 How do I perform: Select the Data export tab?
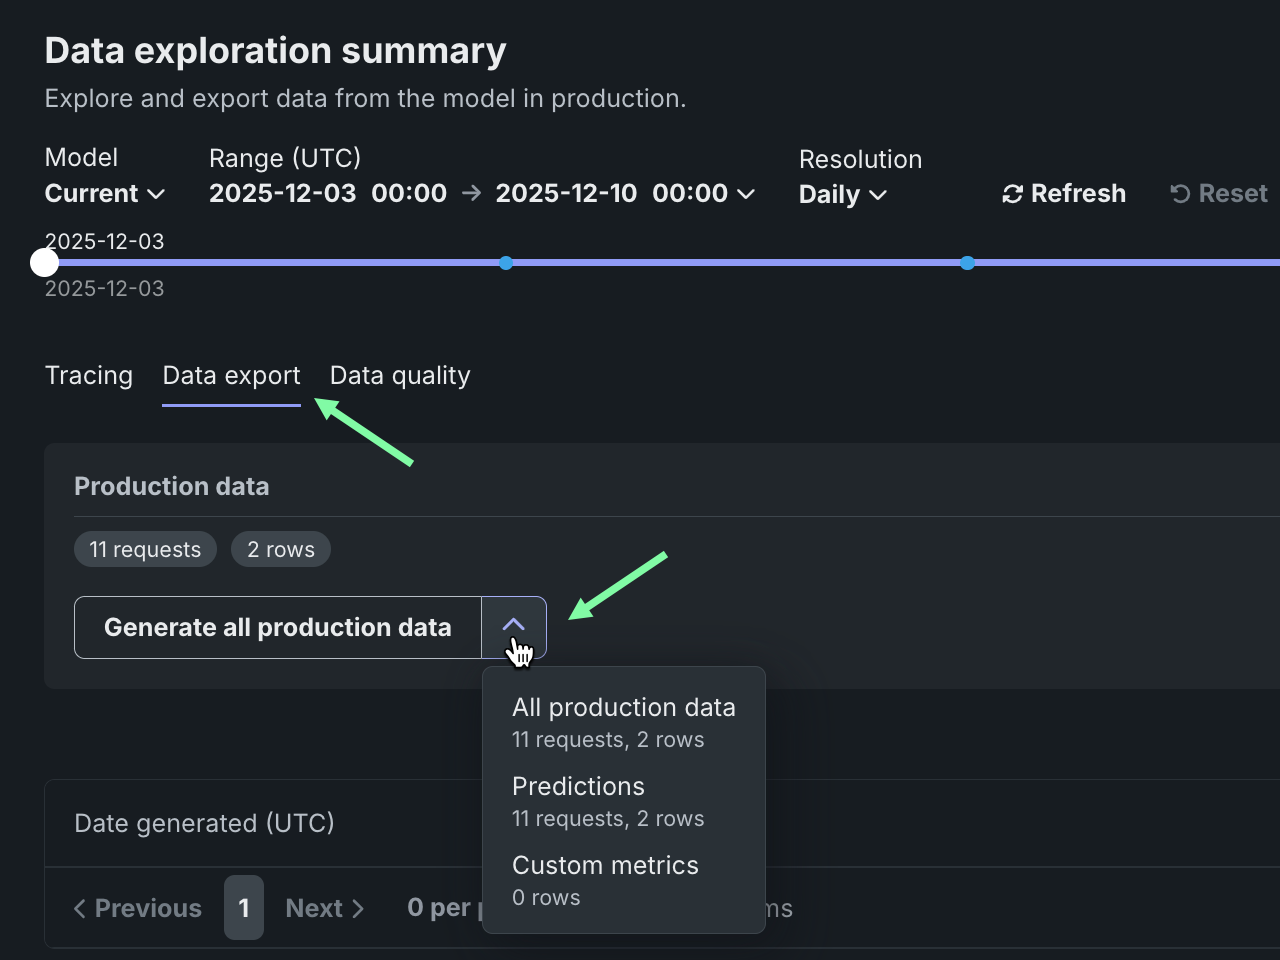pyautogui.click(x=231, y=376)
